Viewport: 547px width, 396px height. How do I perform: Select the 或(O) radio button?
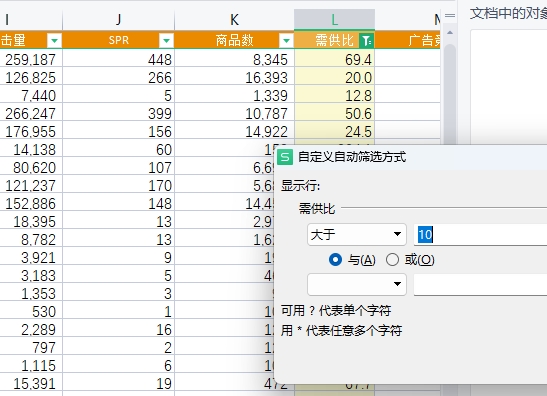[392, 260]
